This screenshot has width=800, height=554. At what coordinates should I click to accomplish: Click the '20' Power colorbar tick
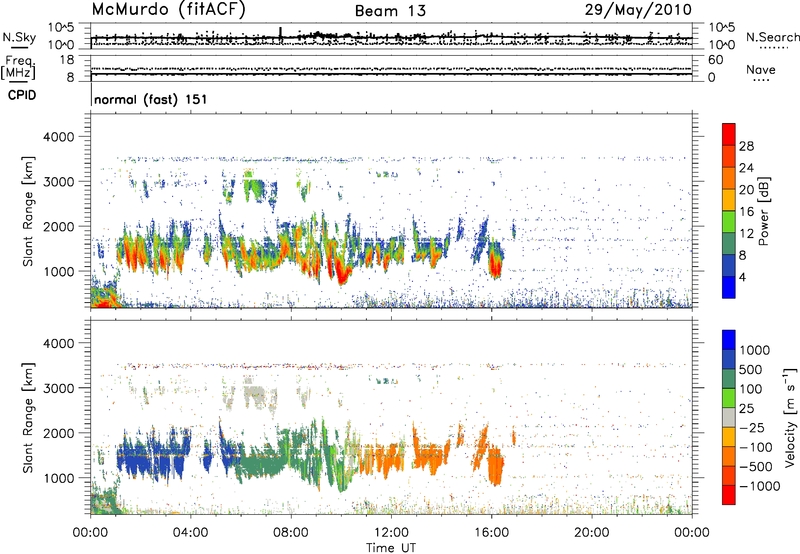tap(746, 190)
